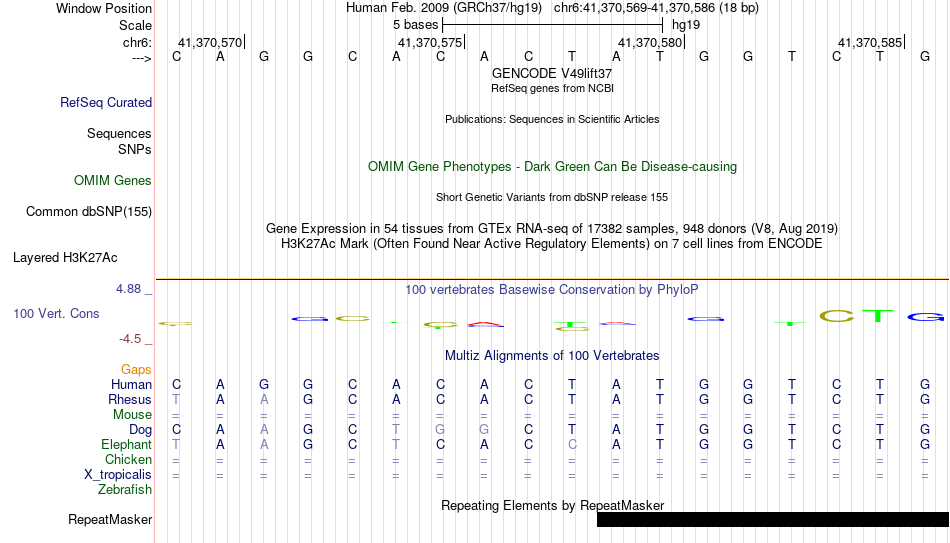950x543 pixels.
Task: Click '100 vertebrates Basewise Conservation by PhyloP' title
Action: coord(552,290)
